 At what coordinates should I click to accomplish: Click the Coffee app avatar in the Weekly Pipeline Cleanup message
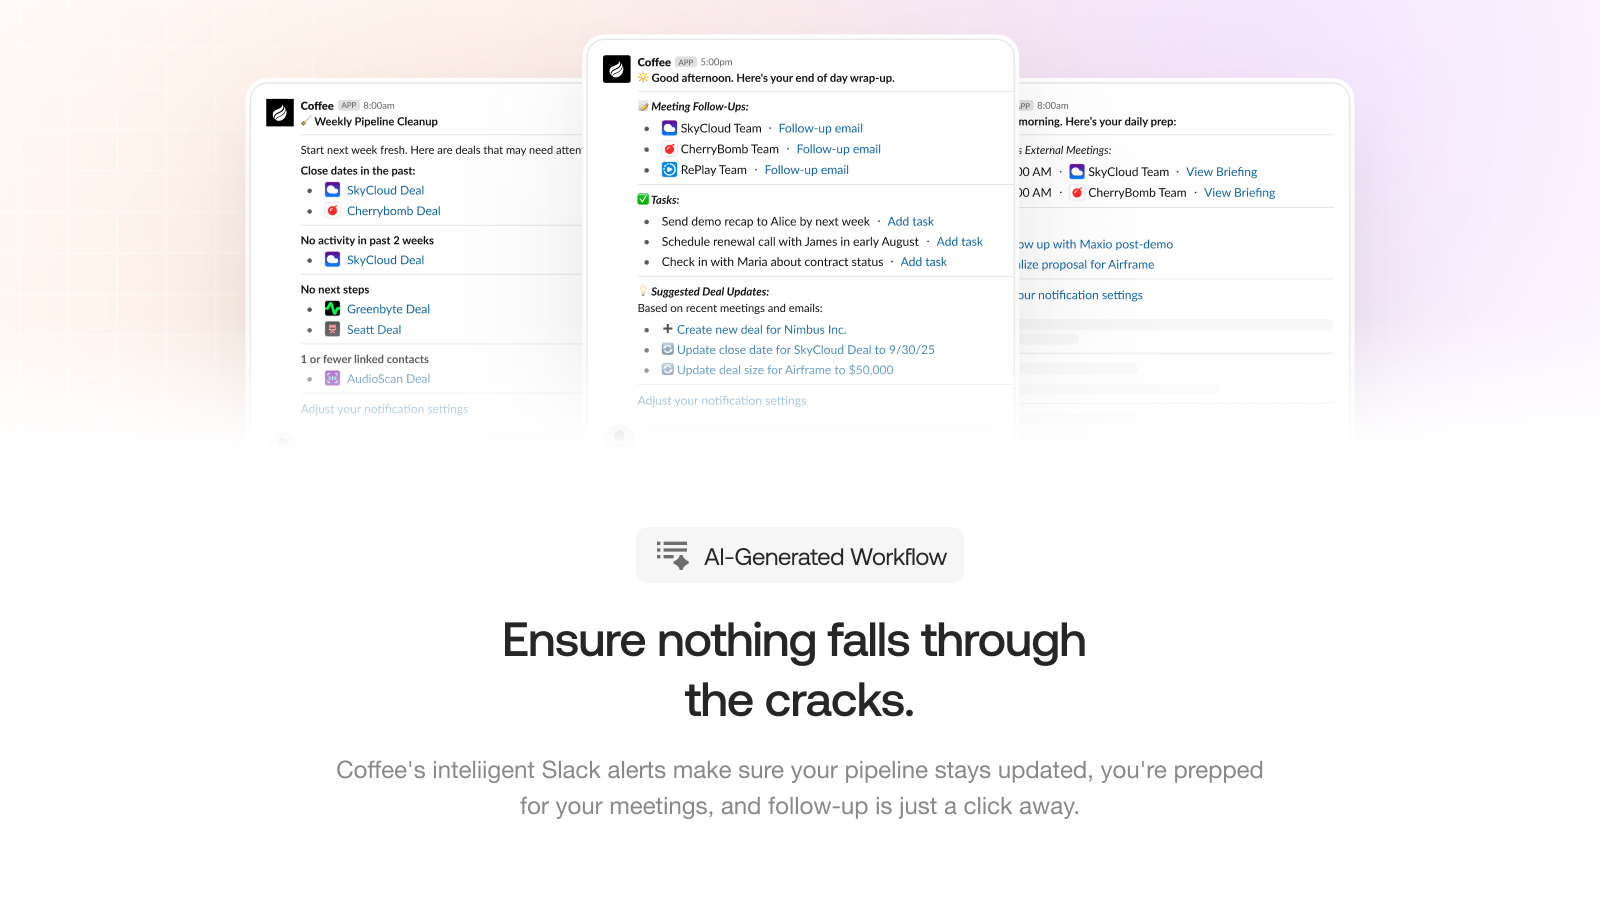pyautogui.click(x=280, y=113)
